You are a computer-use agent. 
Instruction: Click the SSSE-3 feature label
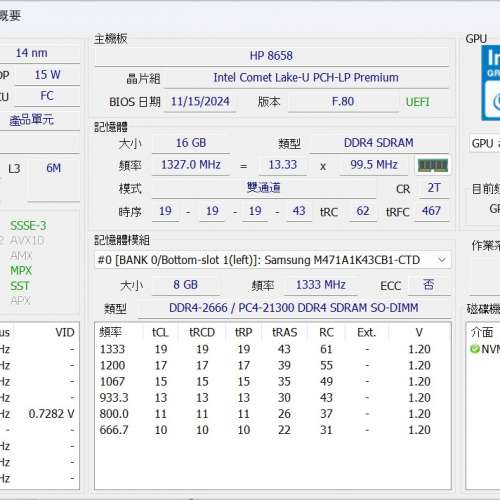coord(28,226)
